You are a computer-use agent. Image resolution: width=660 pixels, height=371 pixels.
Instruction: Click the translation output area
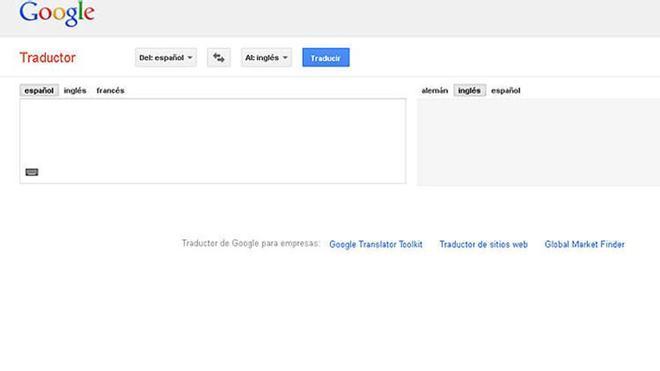pos(538,142)
